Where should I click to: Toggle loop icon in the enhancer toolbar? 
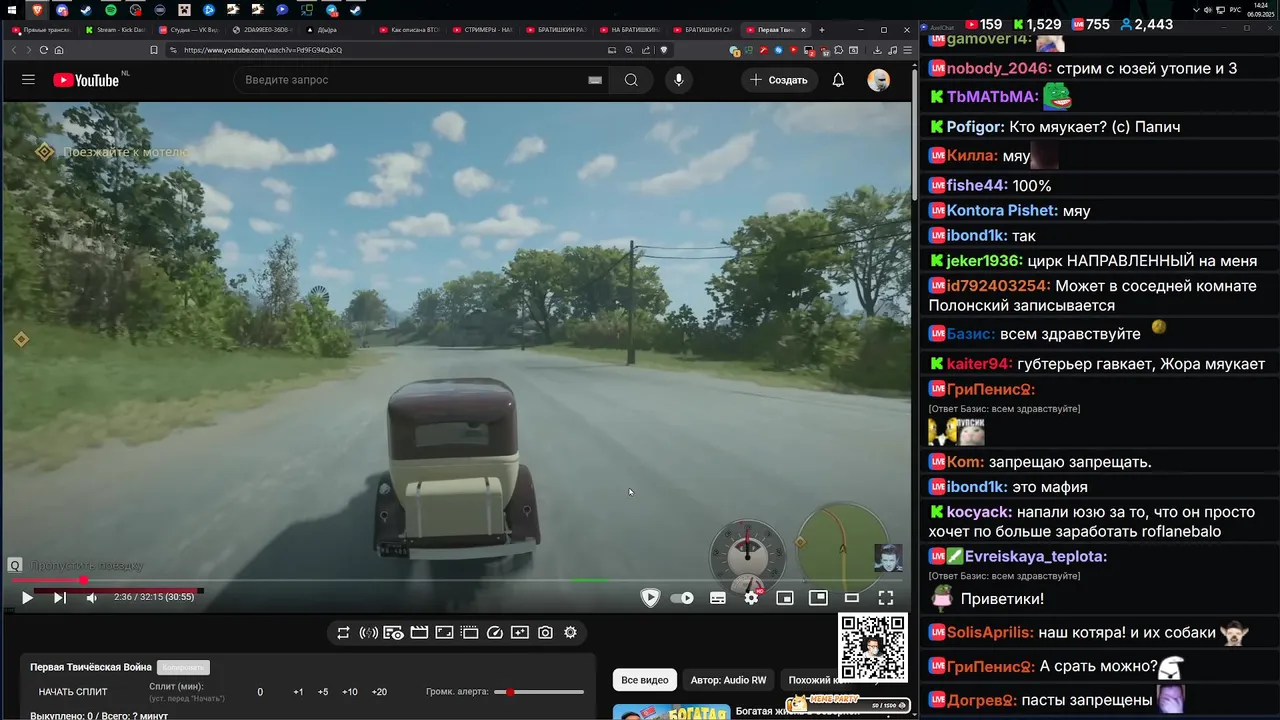coord(343,632)
